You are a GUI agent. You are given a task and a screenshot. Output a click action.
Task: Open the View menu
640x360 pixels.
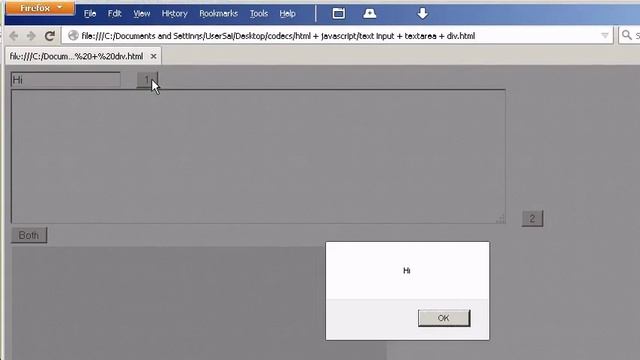[x=142, y=14]
